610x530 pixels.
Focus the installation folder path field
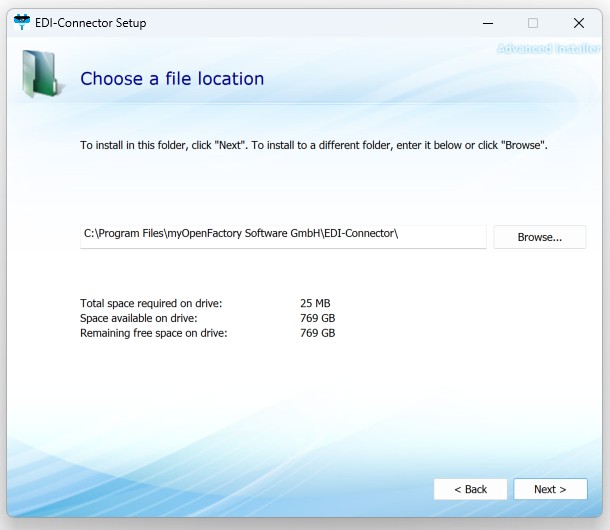tap(282, 235)
